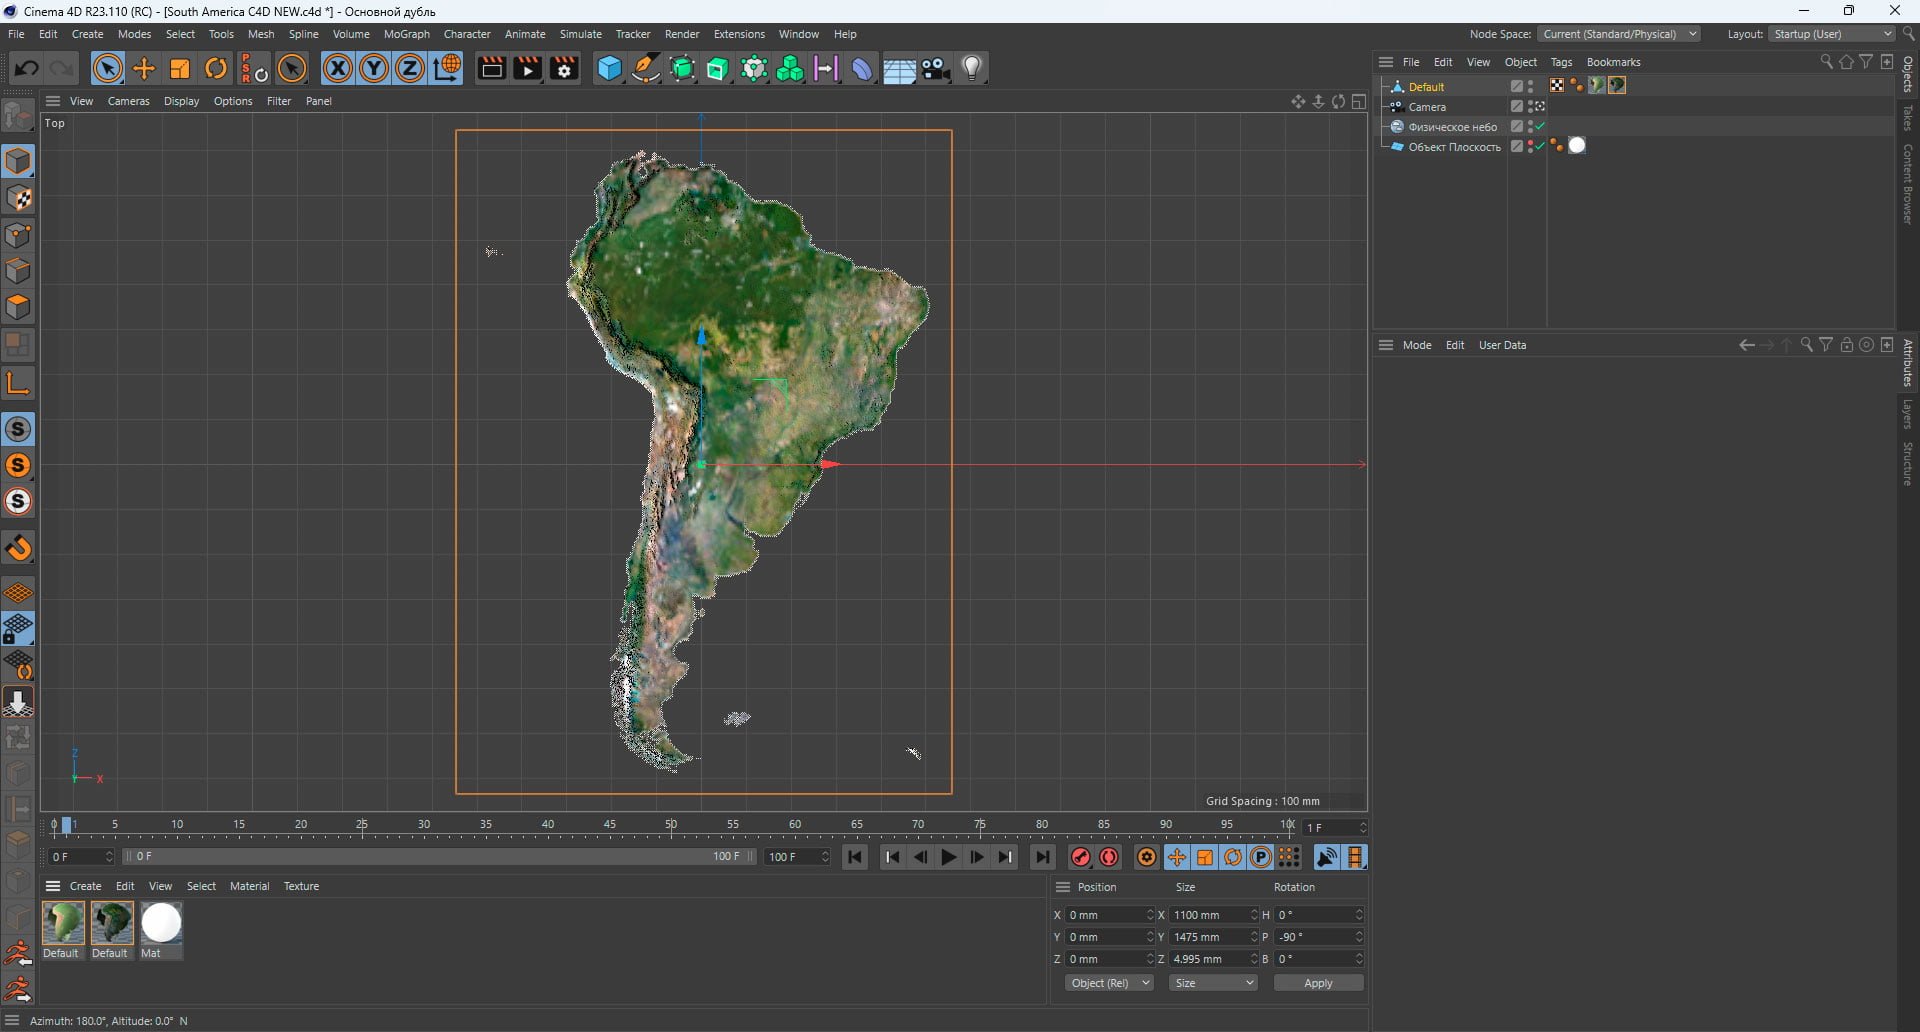Play the animation forwards
1920x1032 pixels.
948,857
